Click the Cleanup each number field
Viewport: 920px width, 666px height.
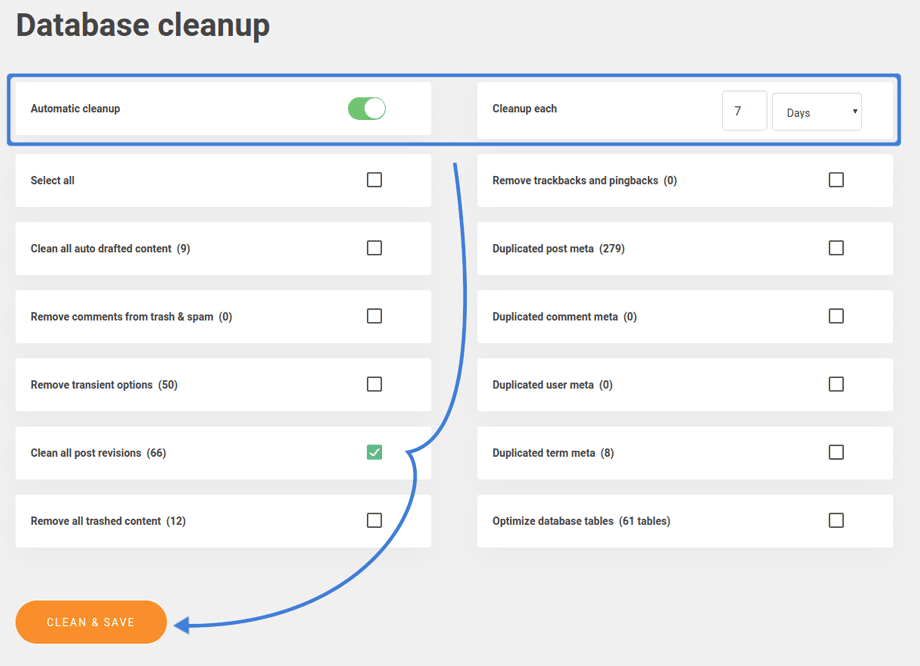tap(744, 111)
